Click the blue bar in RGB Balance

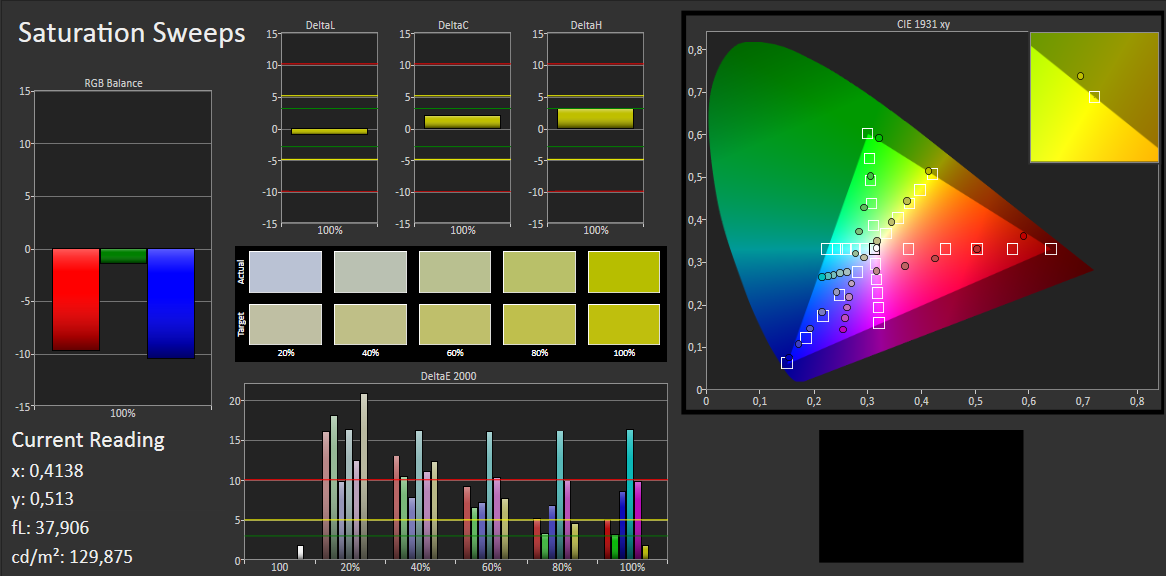pos(170,303)
